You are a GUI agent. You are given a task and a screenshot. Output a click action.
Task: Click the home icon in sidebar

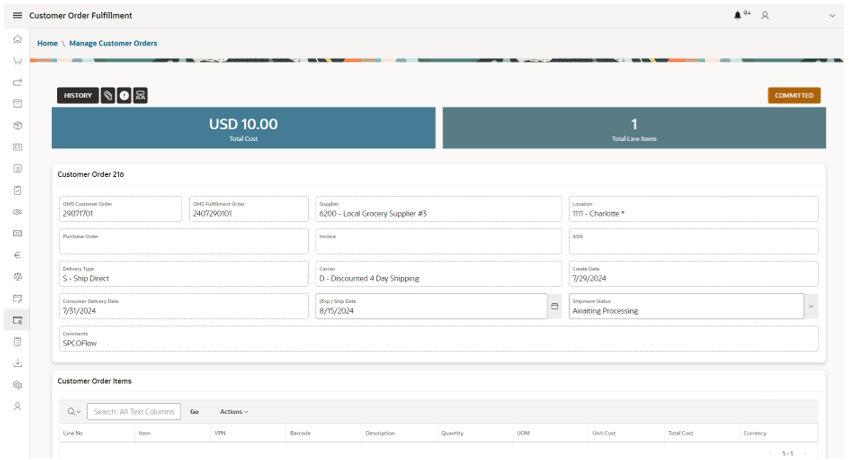(x=17, y=39)
